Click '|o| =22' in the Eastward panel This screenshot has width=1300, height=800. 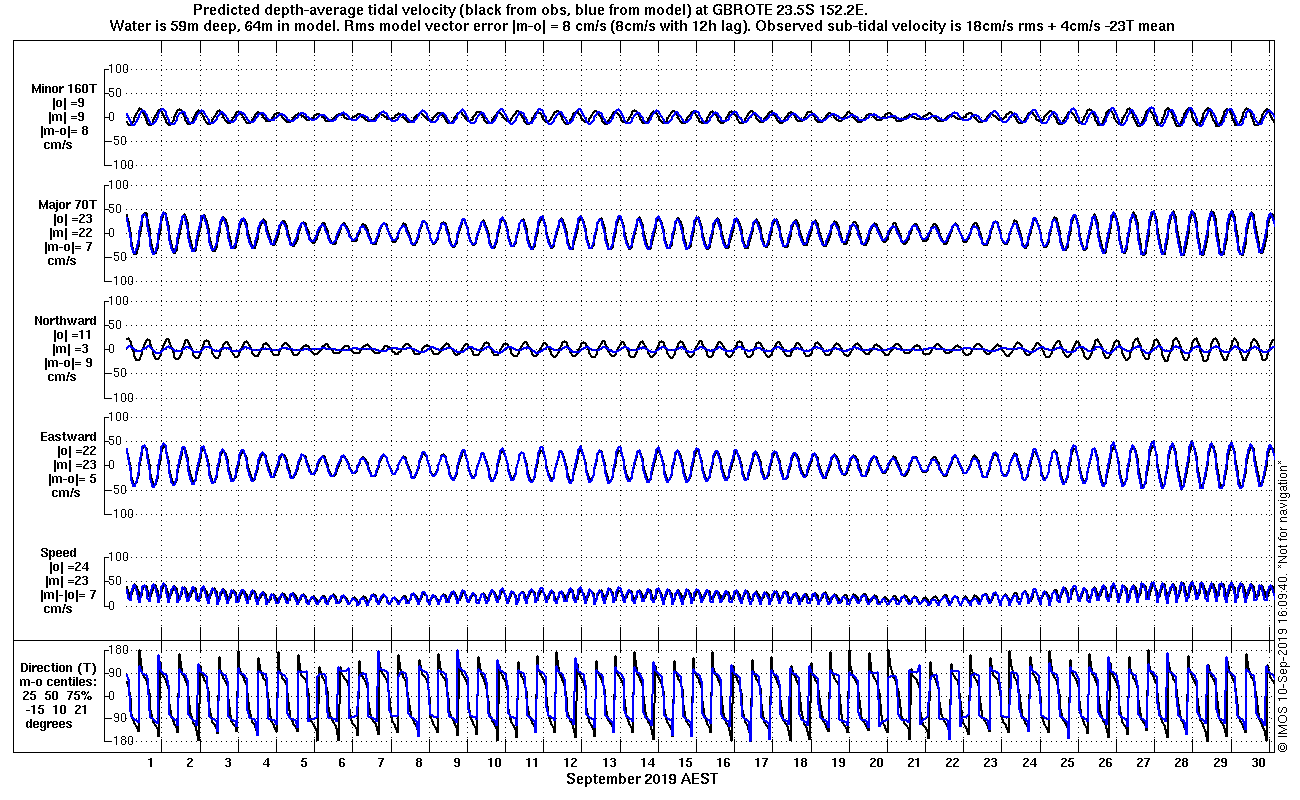pyautogui.click(x=76, y=450)
